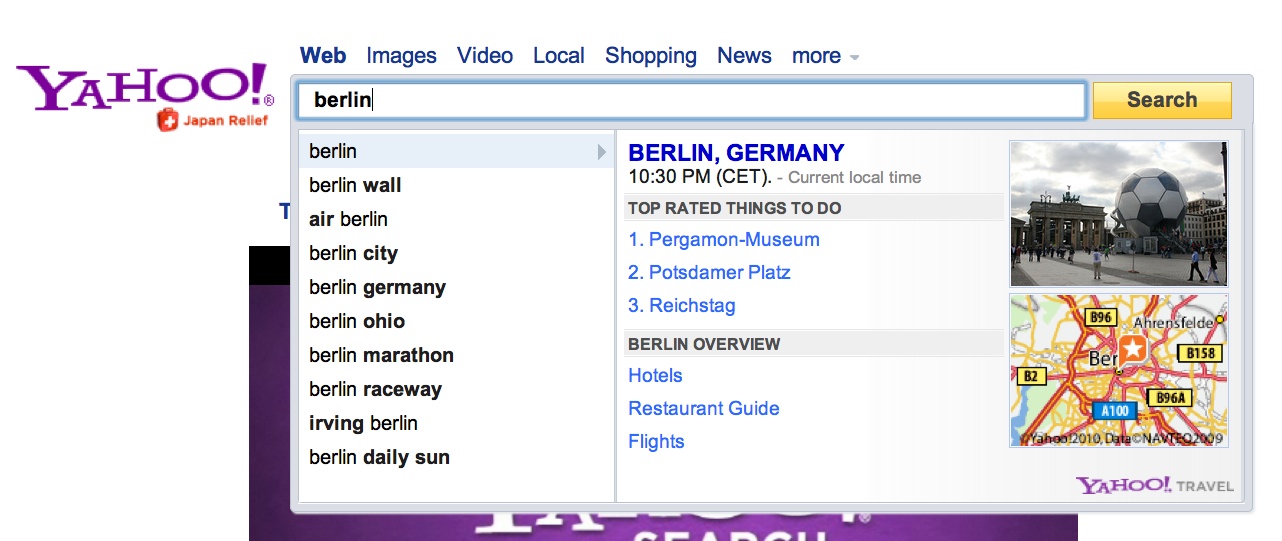Select the 'irving berlin' suggestion
This screenshot has width=1282, height=541.
click(x=457, y=424)
